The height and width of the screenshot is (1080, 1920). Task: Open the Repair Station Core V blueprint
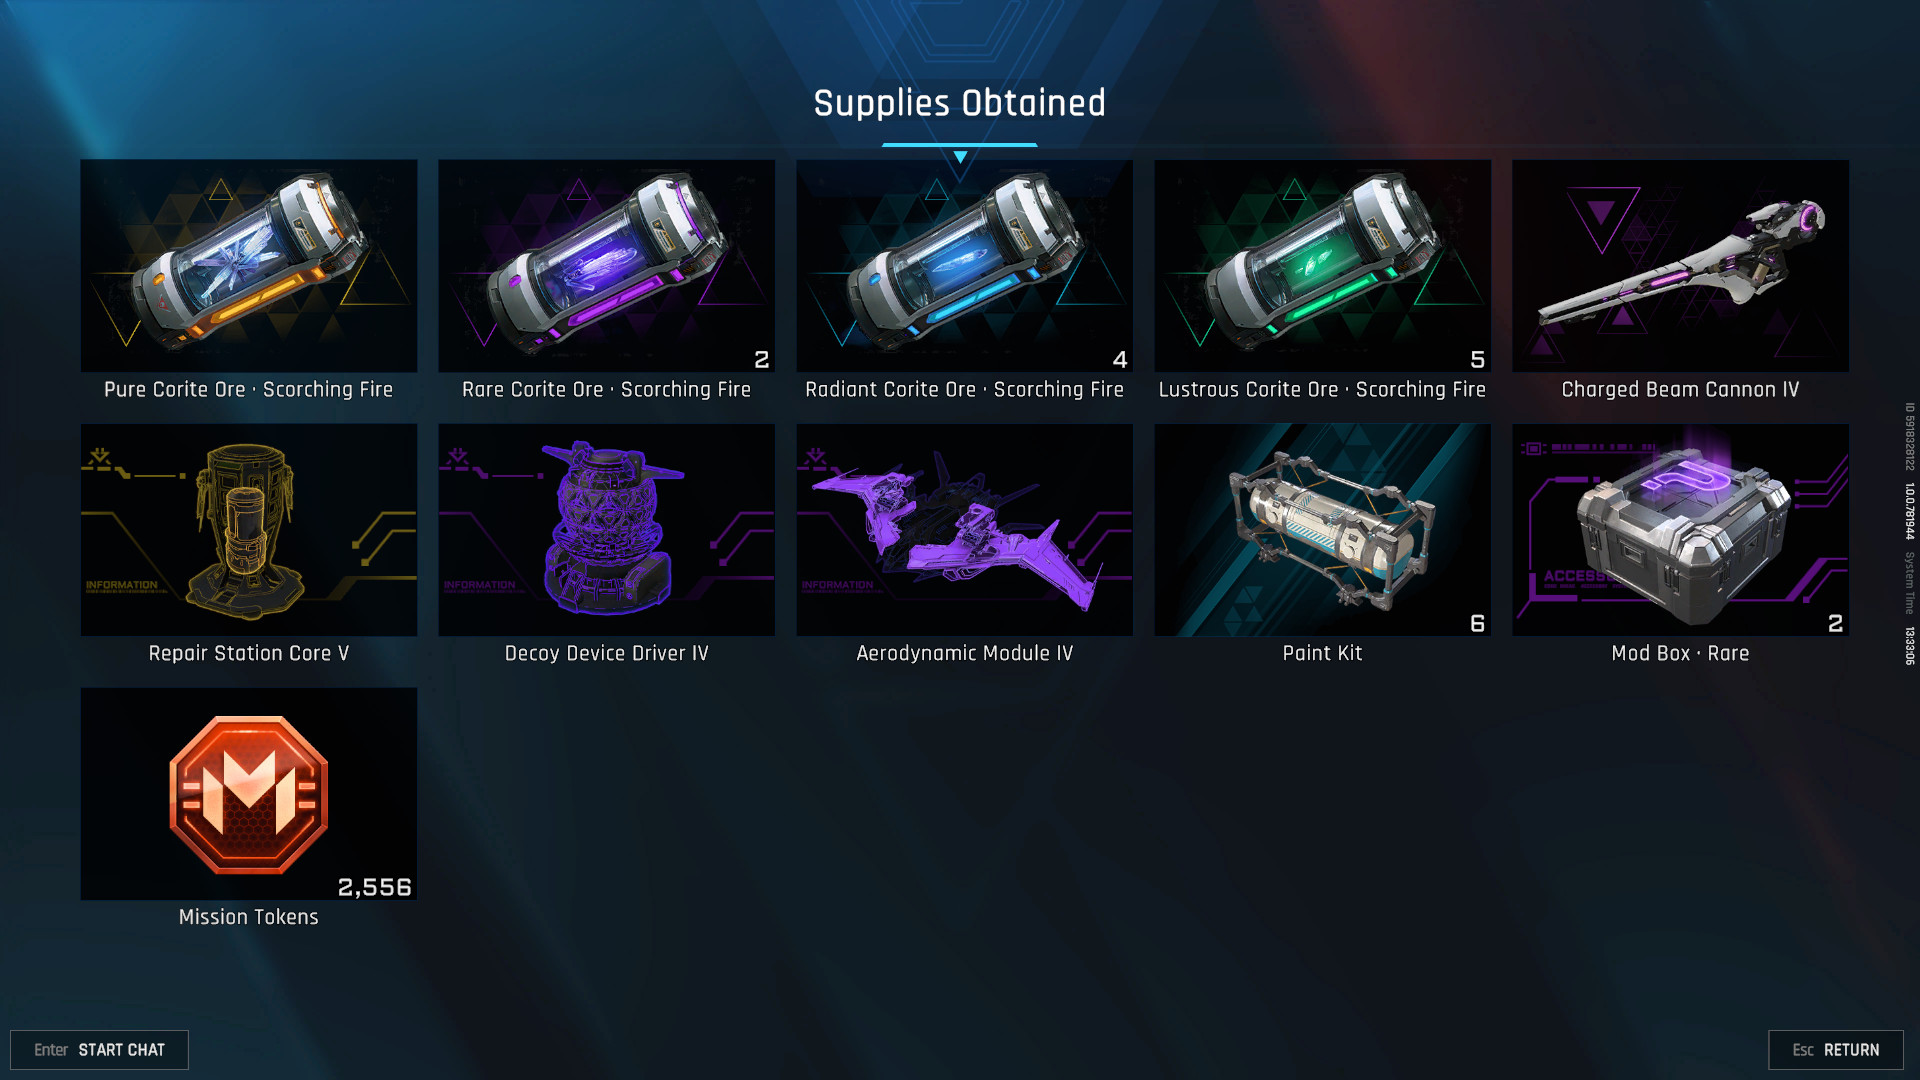click(249, 530)
